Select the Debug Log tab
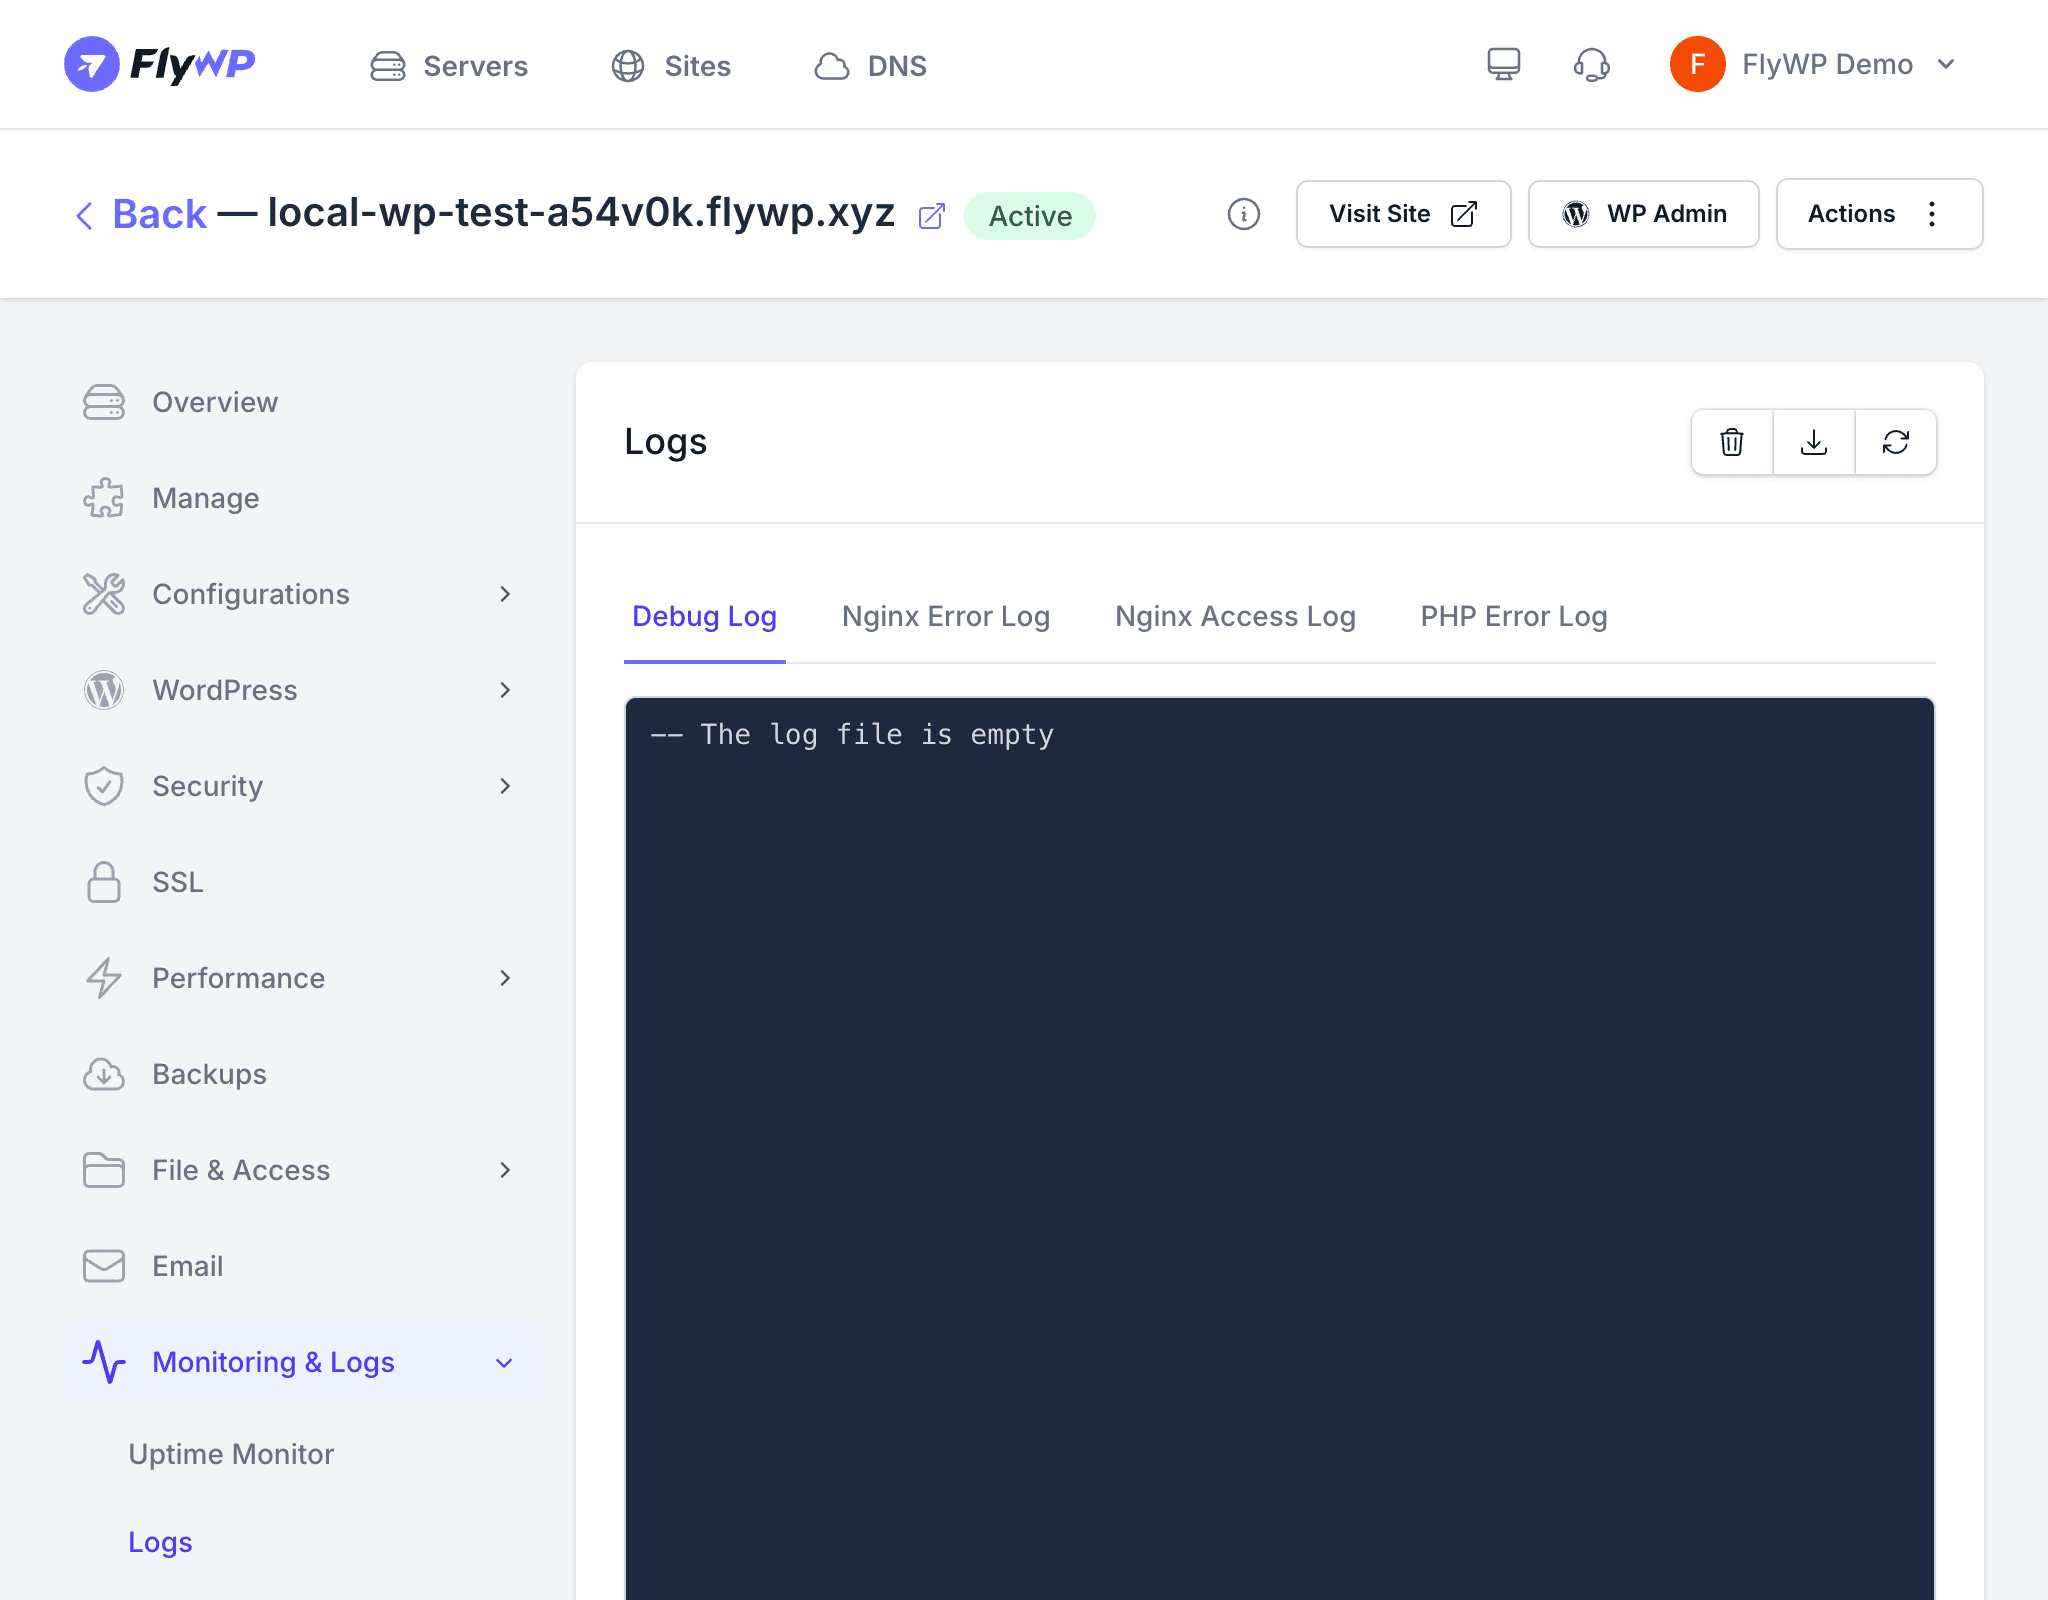Viewport: 2048px width, 1600px height. tap(704, 617)
